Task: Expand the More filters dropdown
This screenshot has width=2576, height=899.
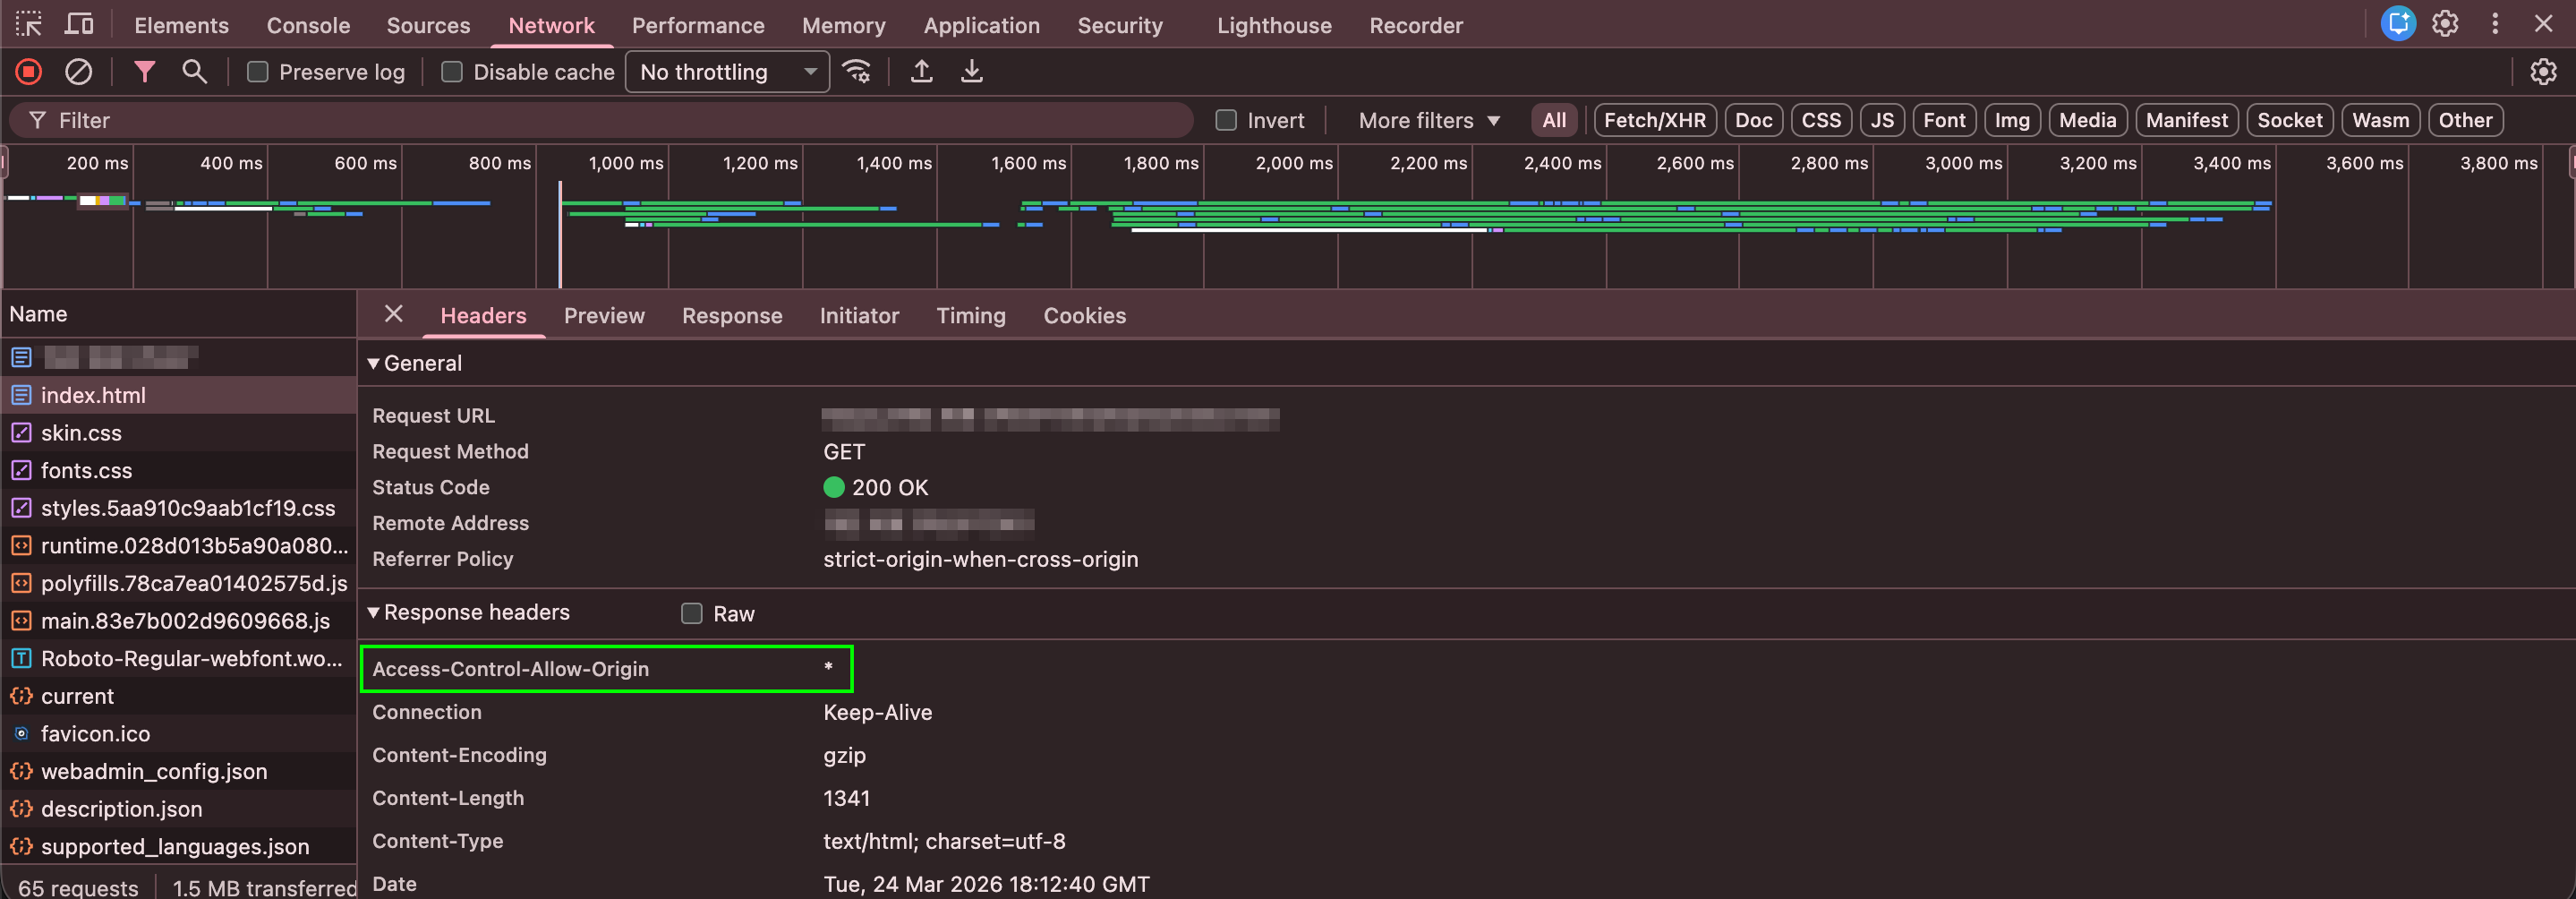Action: point(1428,120)
